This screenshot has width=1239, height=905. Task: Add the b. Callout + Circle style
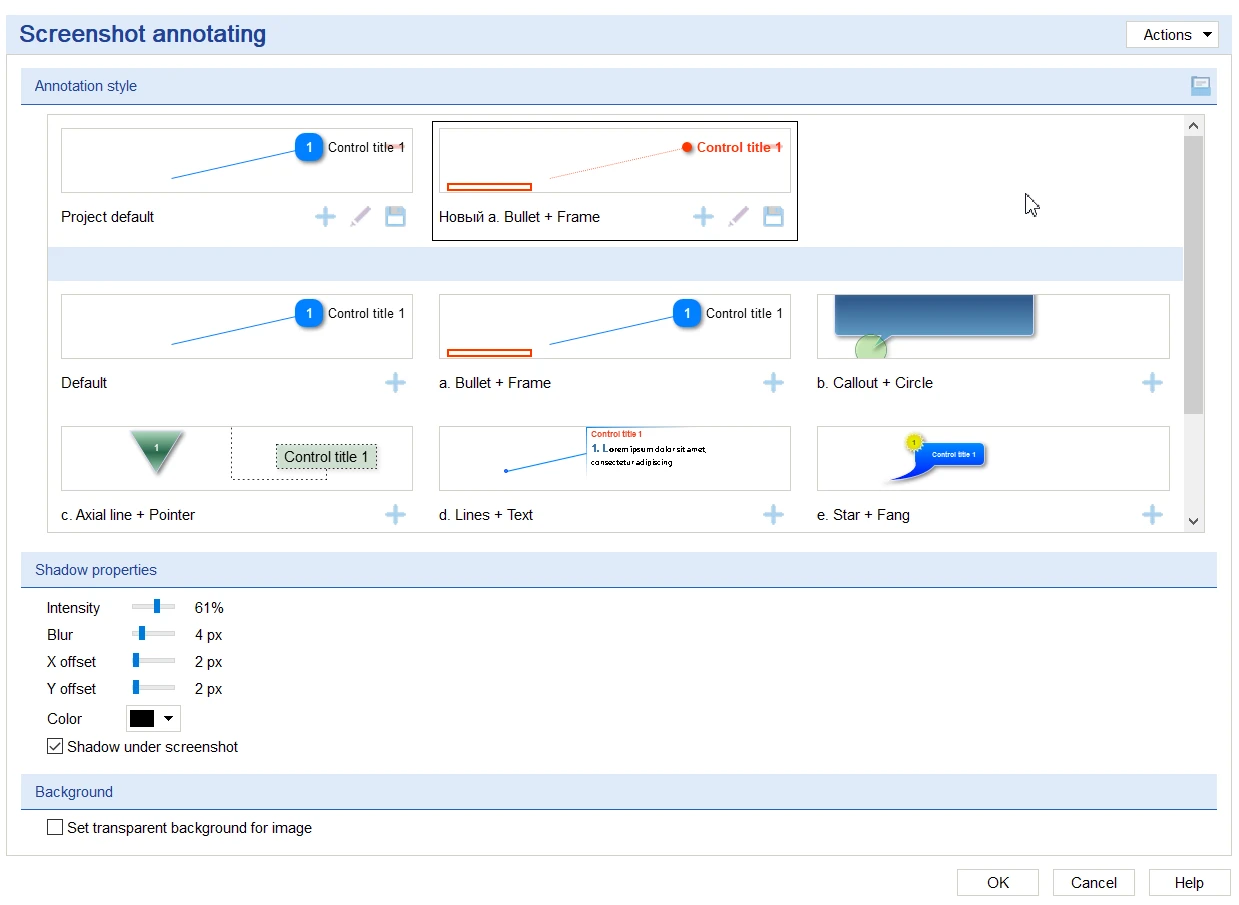(x=1152, y=382)
